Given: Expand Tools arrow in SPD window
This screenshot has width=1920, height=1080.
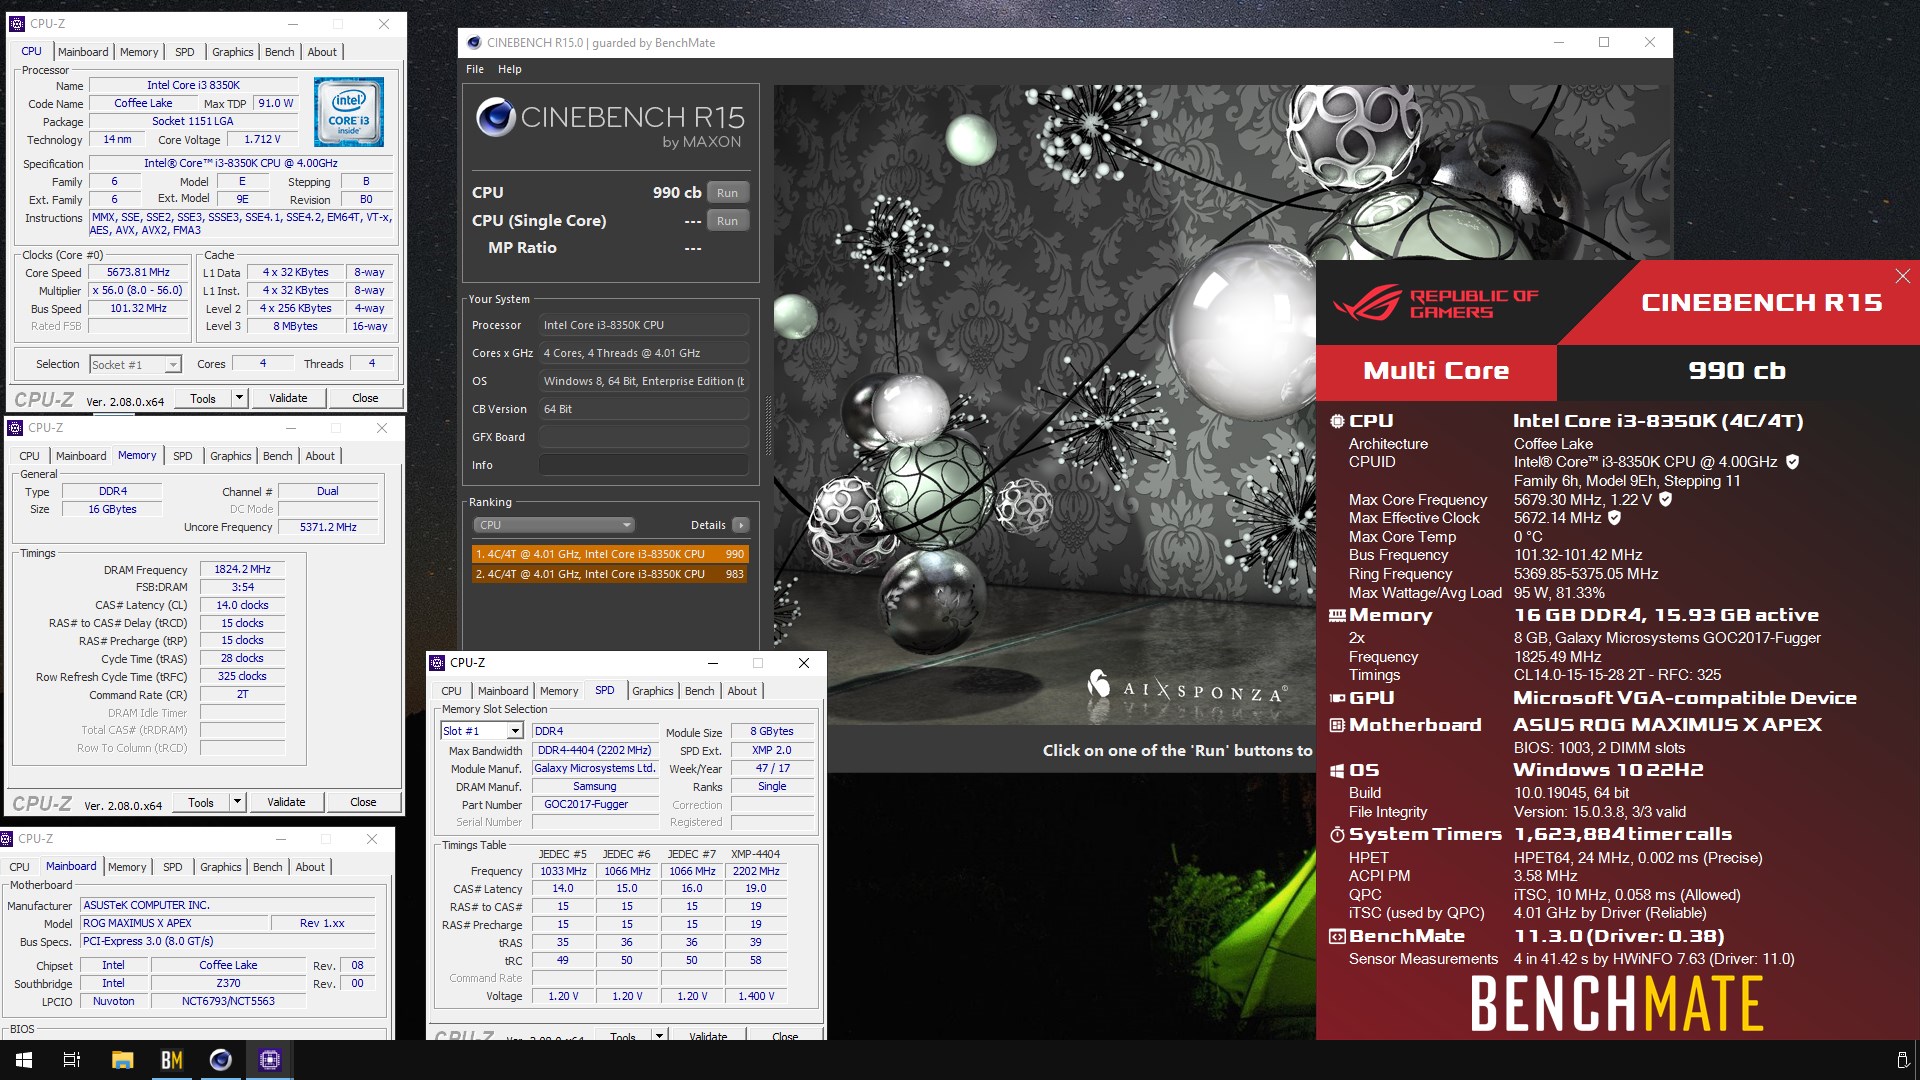Looking at the screenshot, I should 659,1036.
